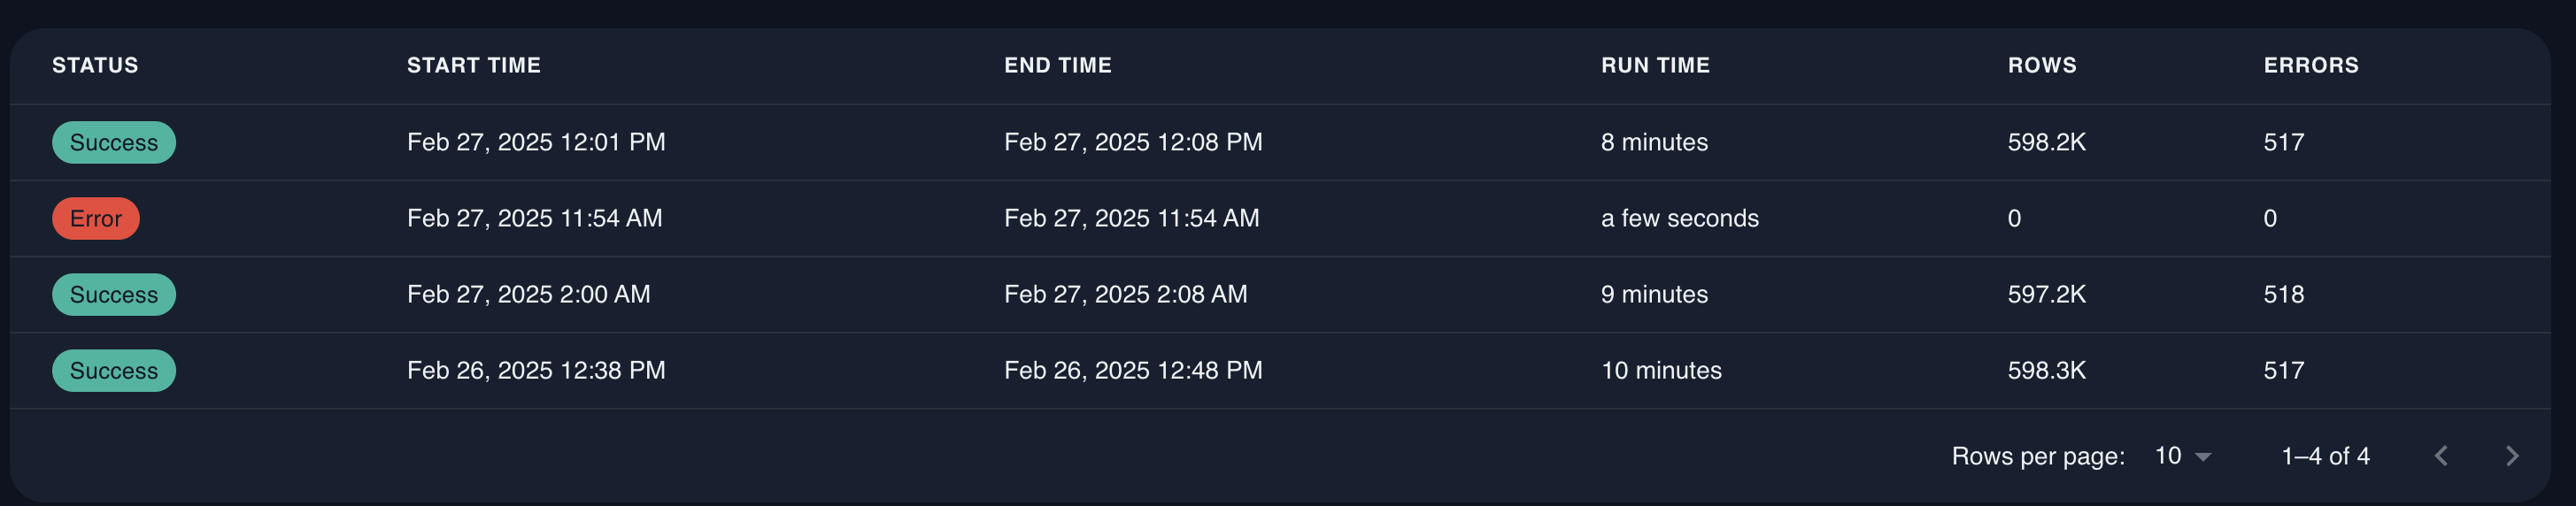
Task: Sort by the STATUS column header
Action: point(95,65)
